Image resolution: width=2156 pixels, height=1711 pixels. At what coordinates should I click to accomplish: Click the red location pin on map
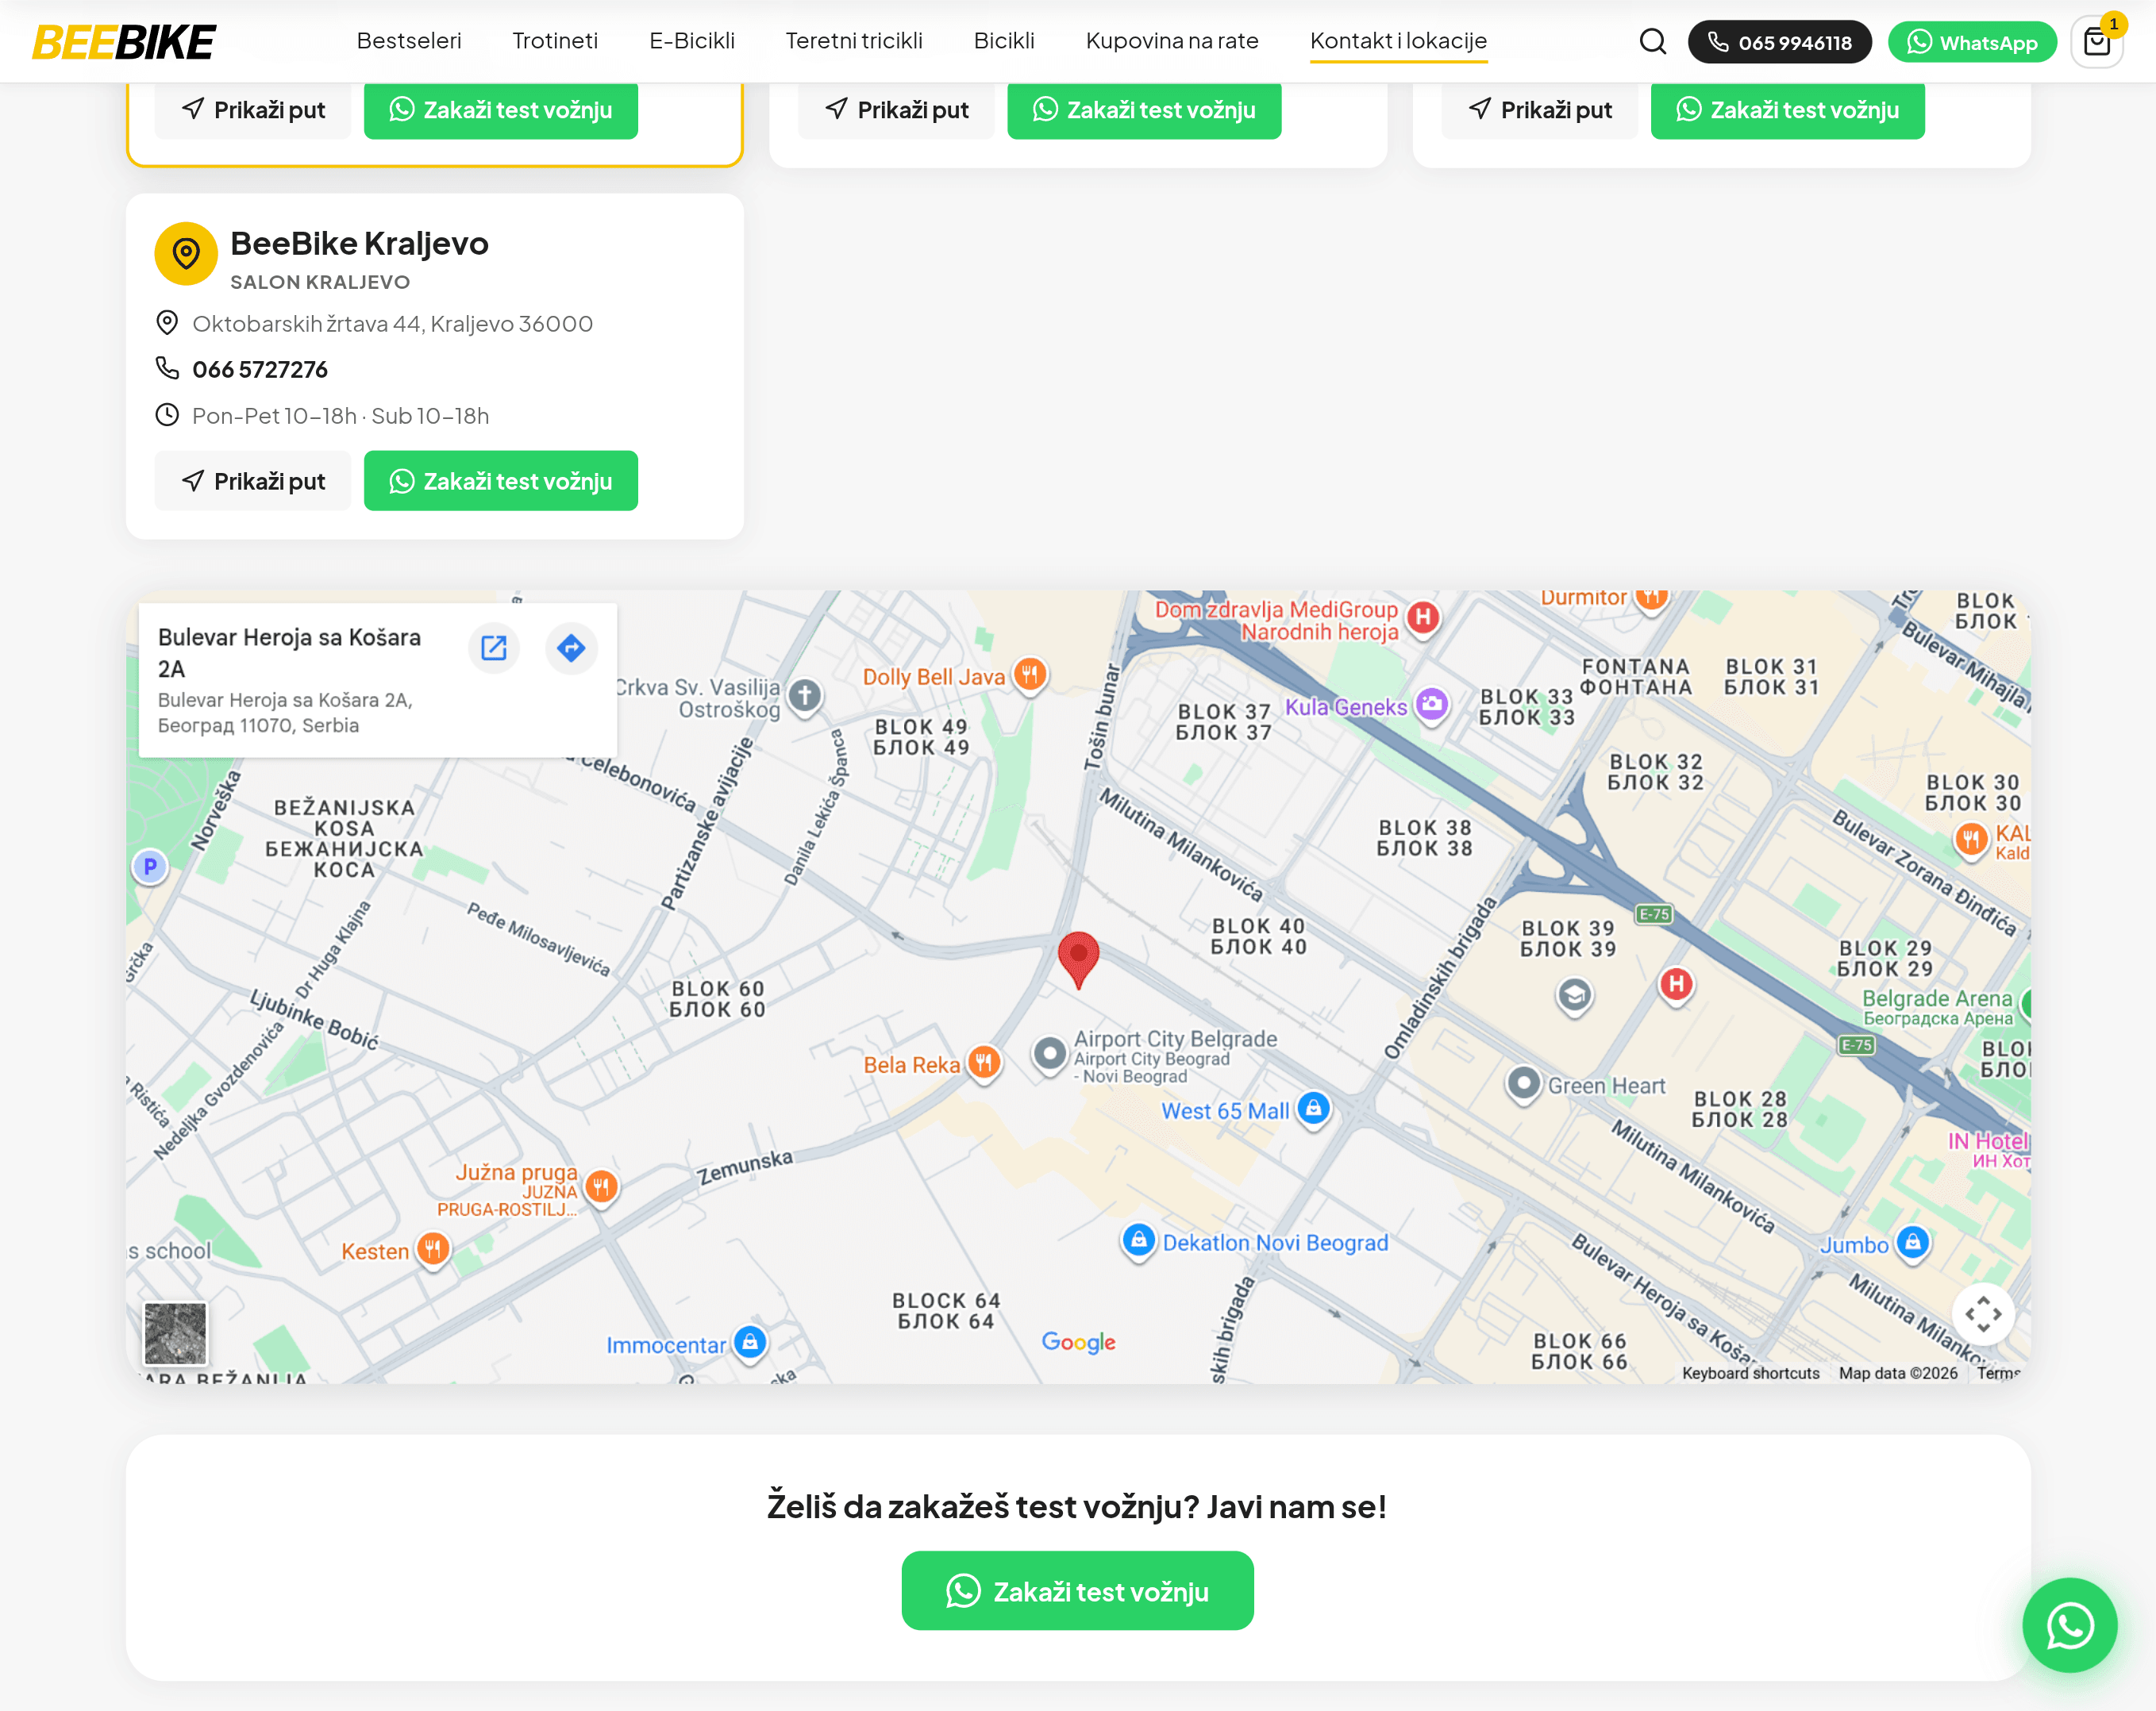[x=1078, y=959]
